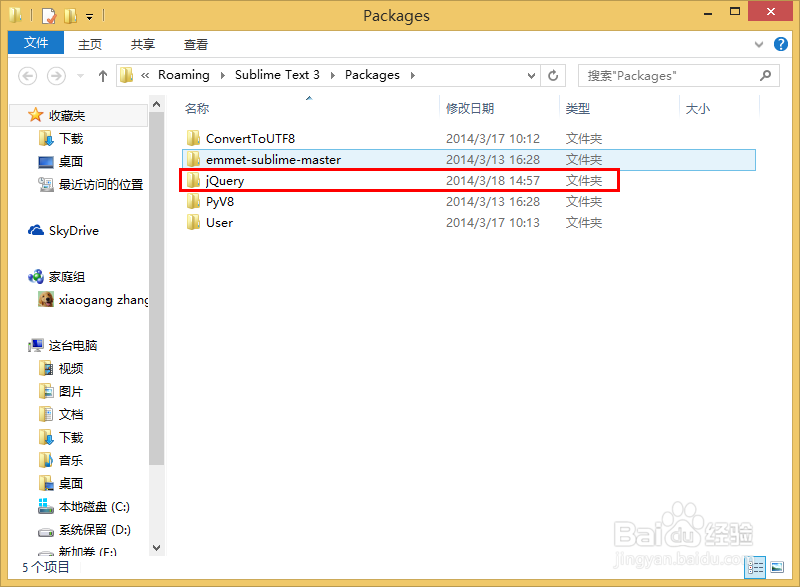
Task: Open SkyDrive in navigation pane
Action: click(x=63, y=231)
